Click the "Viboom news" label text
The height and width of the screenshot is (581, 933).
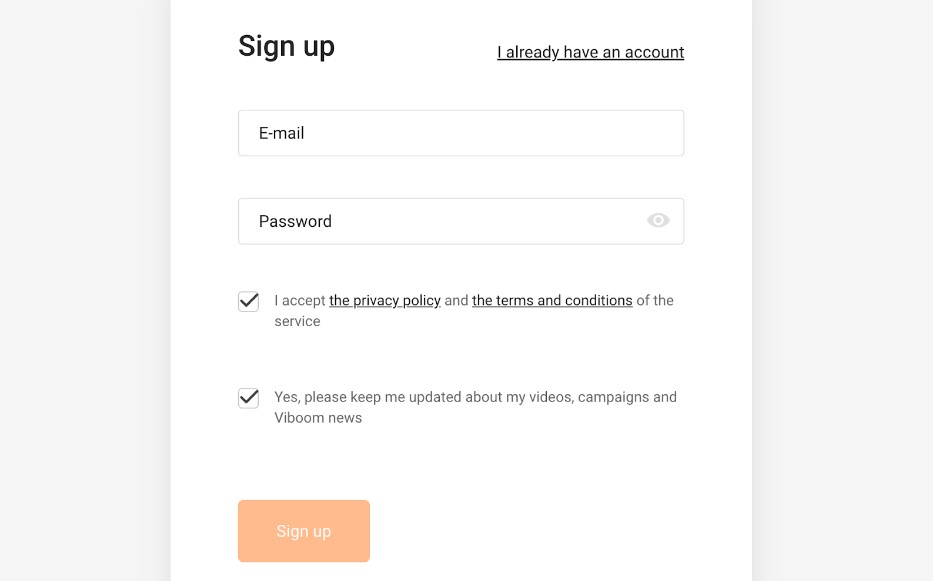(x=318, y=418)
